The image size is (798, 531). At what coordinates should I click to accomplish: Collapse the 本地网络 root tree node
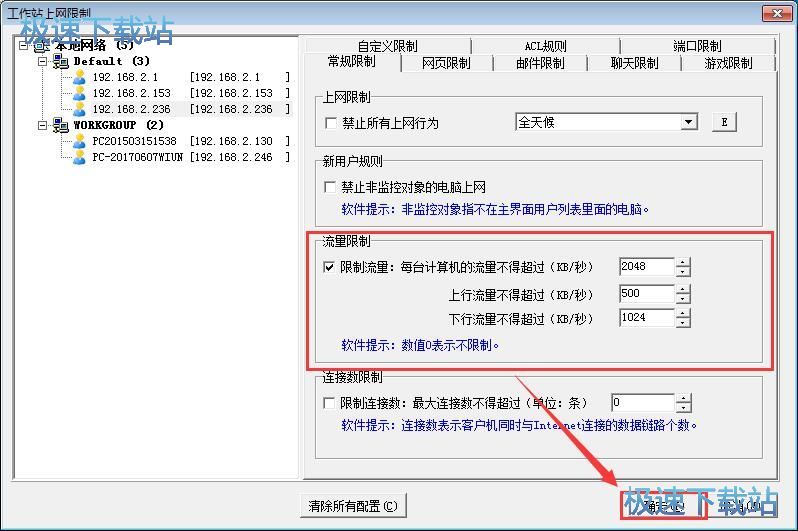point(23,45)
